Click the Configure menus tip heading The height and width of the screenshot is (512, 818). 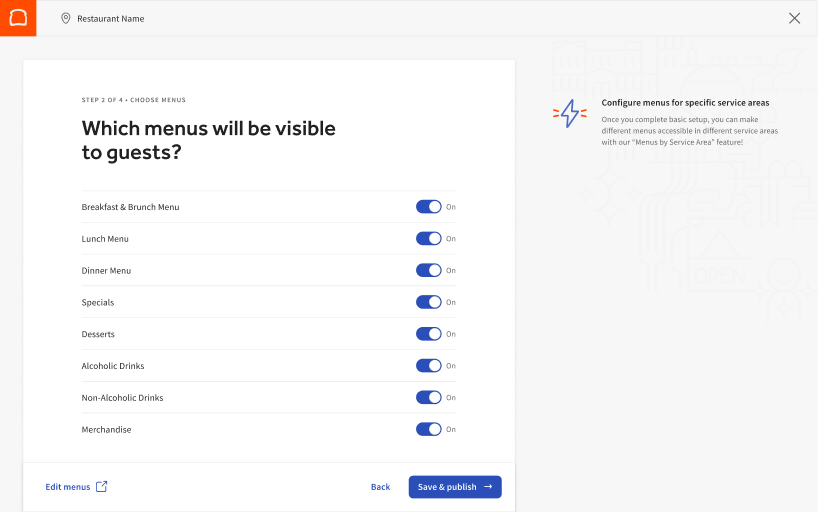click(685, 102)
